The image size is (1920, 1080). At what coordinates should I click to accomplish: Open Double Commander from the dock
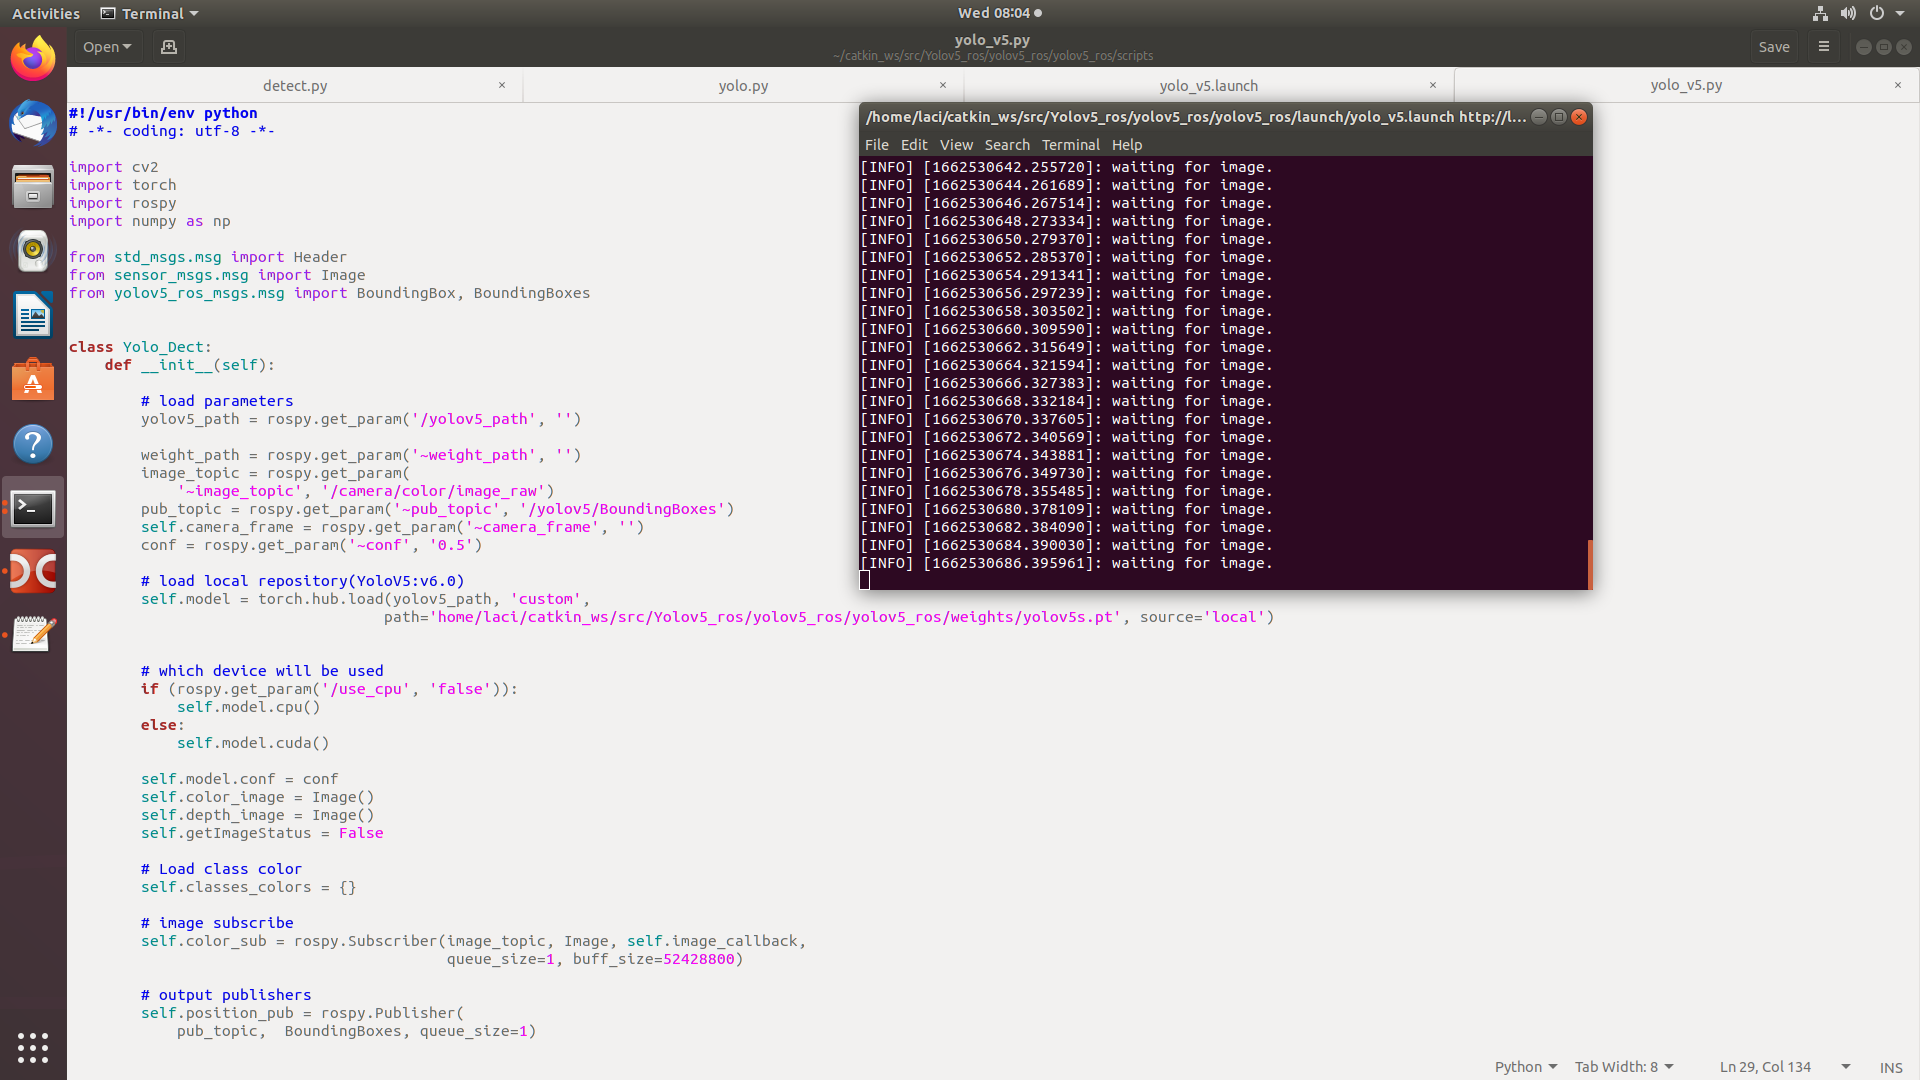click(x=33, y=571)
